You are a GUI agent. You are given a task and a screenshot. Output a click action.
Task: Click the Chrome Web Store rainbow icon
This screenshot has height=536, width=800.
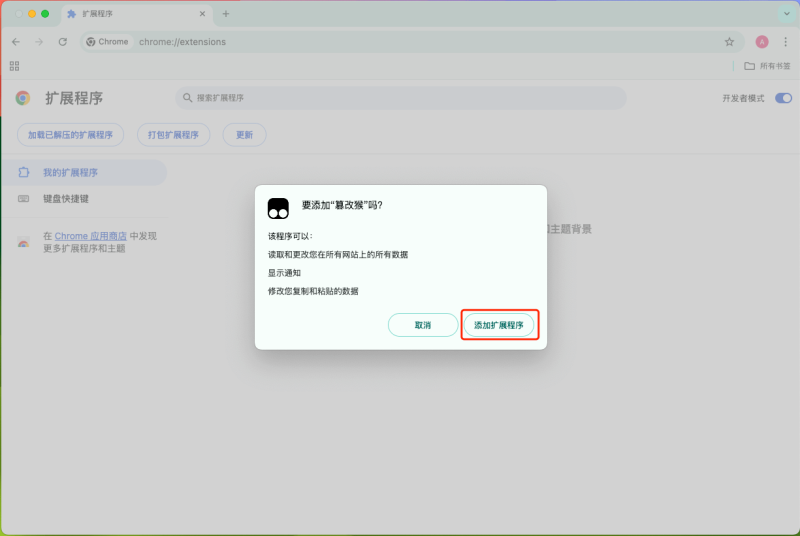tap(23, 243)
